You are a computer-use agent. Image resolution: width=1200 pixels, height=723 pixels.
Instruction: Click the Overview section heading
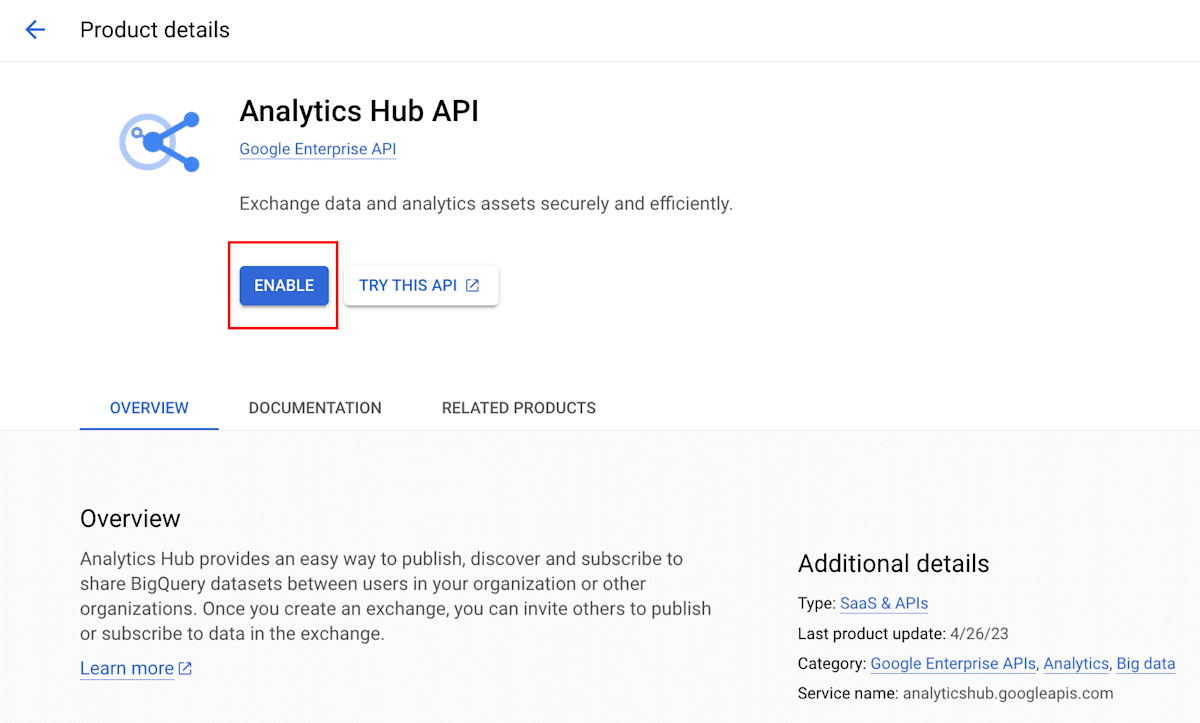pos(130,519)
